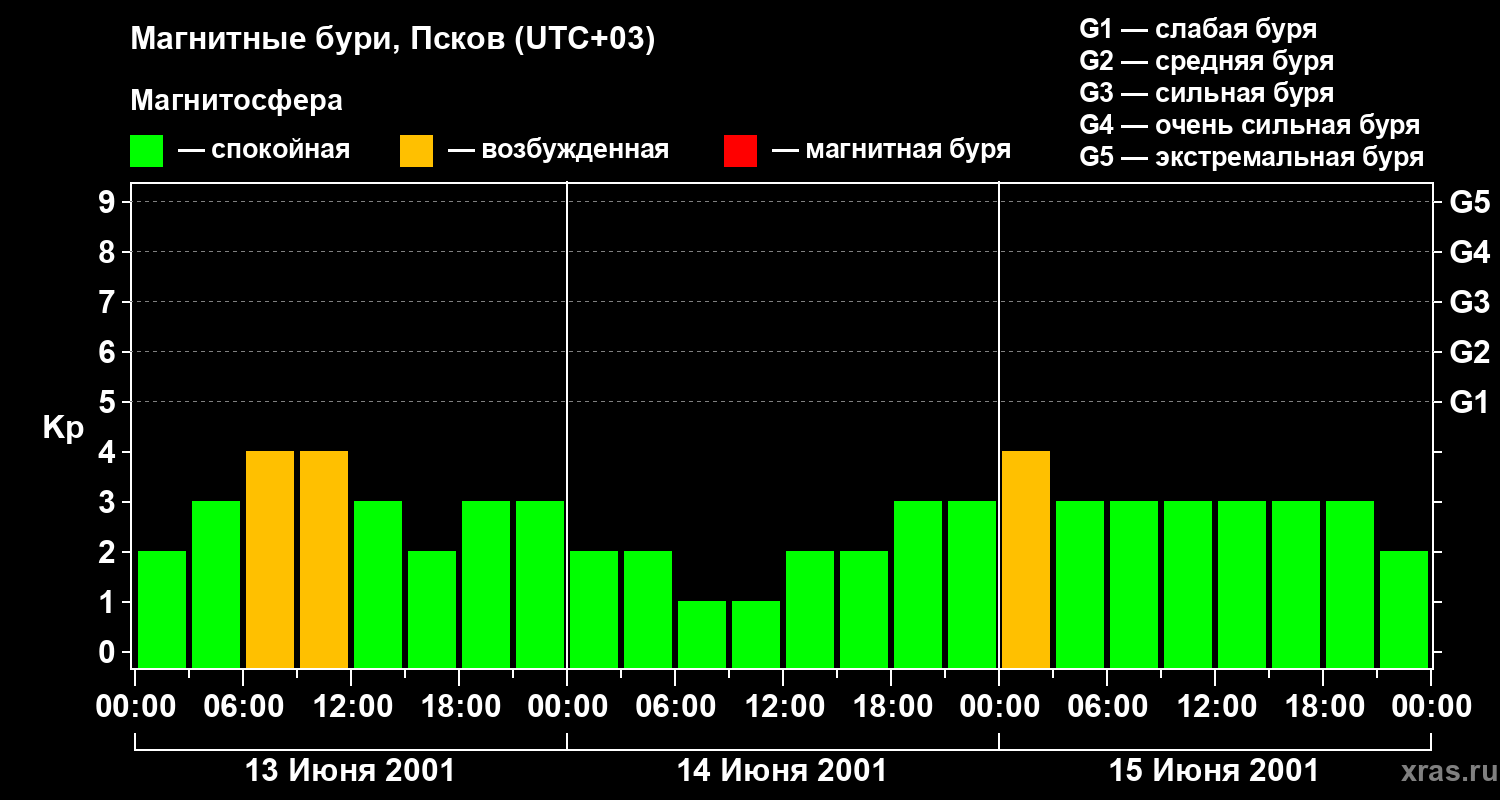Click the '— спокойная' legend label
Viewport: 1500px width, 800px height.
[x=264, y=151]
